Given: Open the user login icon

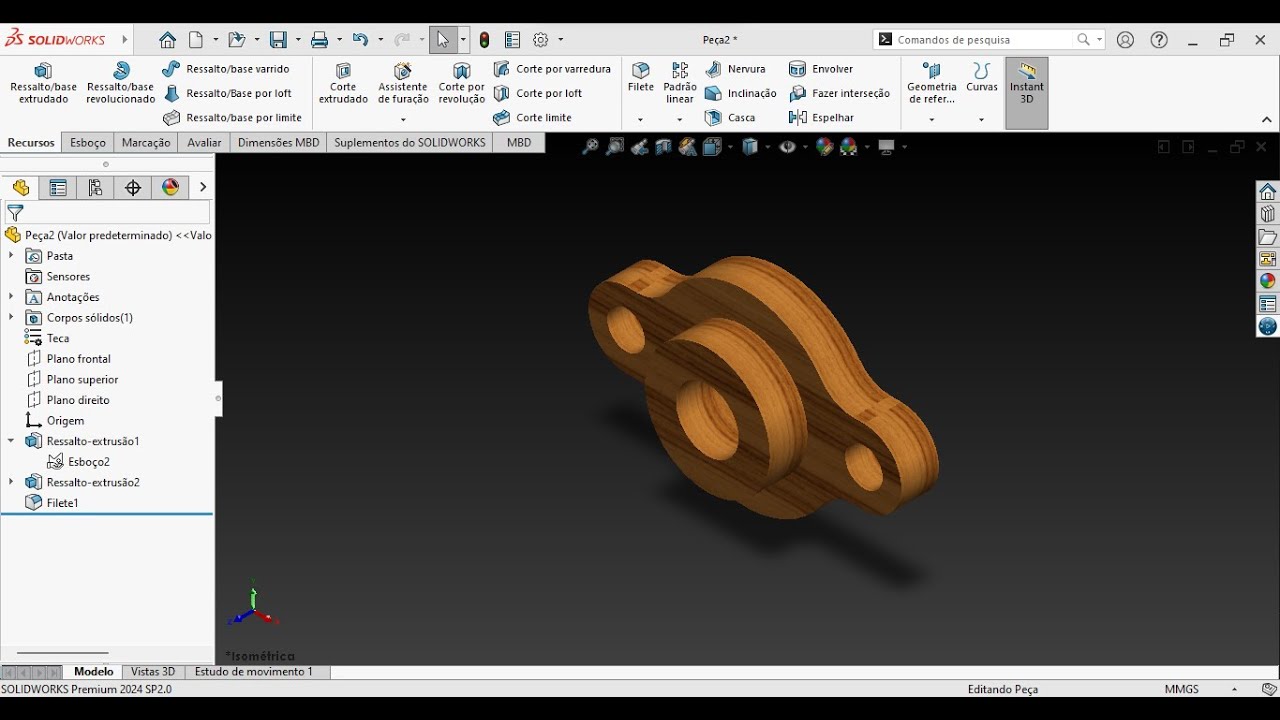Looking at the screenshot, I should click(1125, 40).
